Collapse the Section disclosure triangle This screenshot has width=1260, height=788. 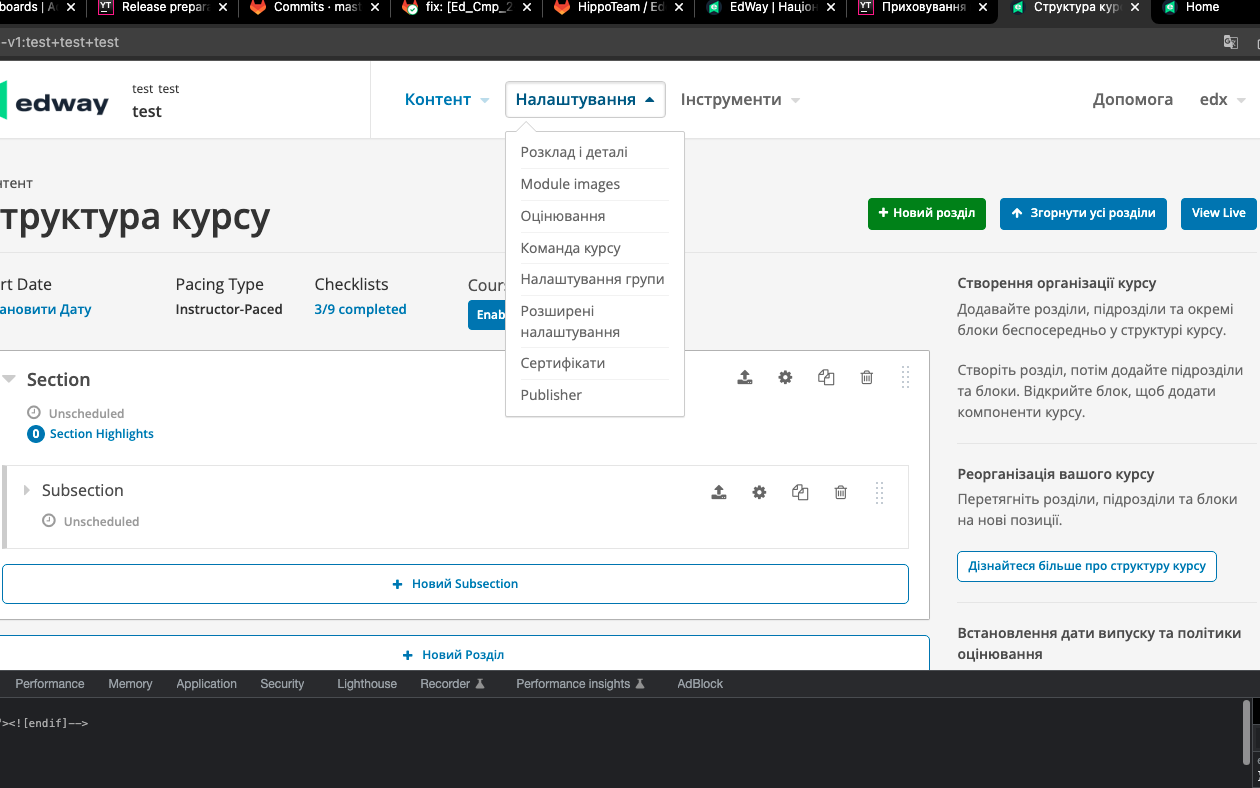pyautogui.click(x=9, y=379)
